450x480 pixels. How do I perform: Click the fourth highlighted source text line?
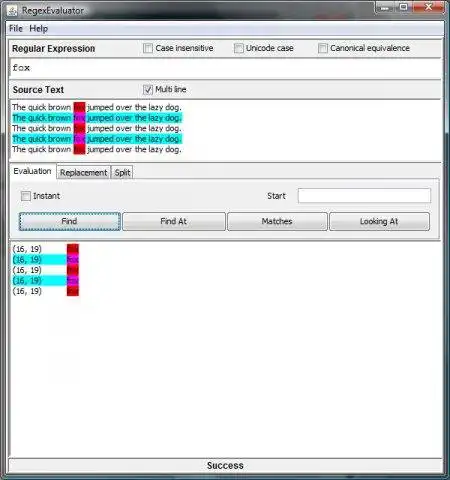click(97, 139)
